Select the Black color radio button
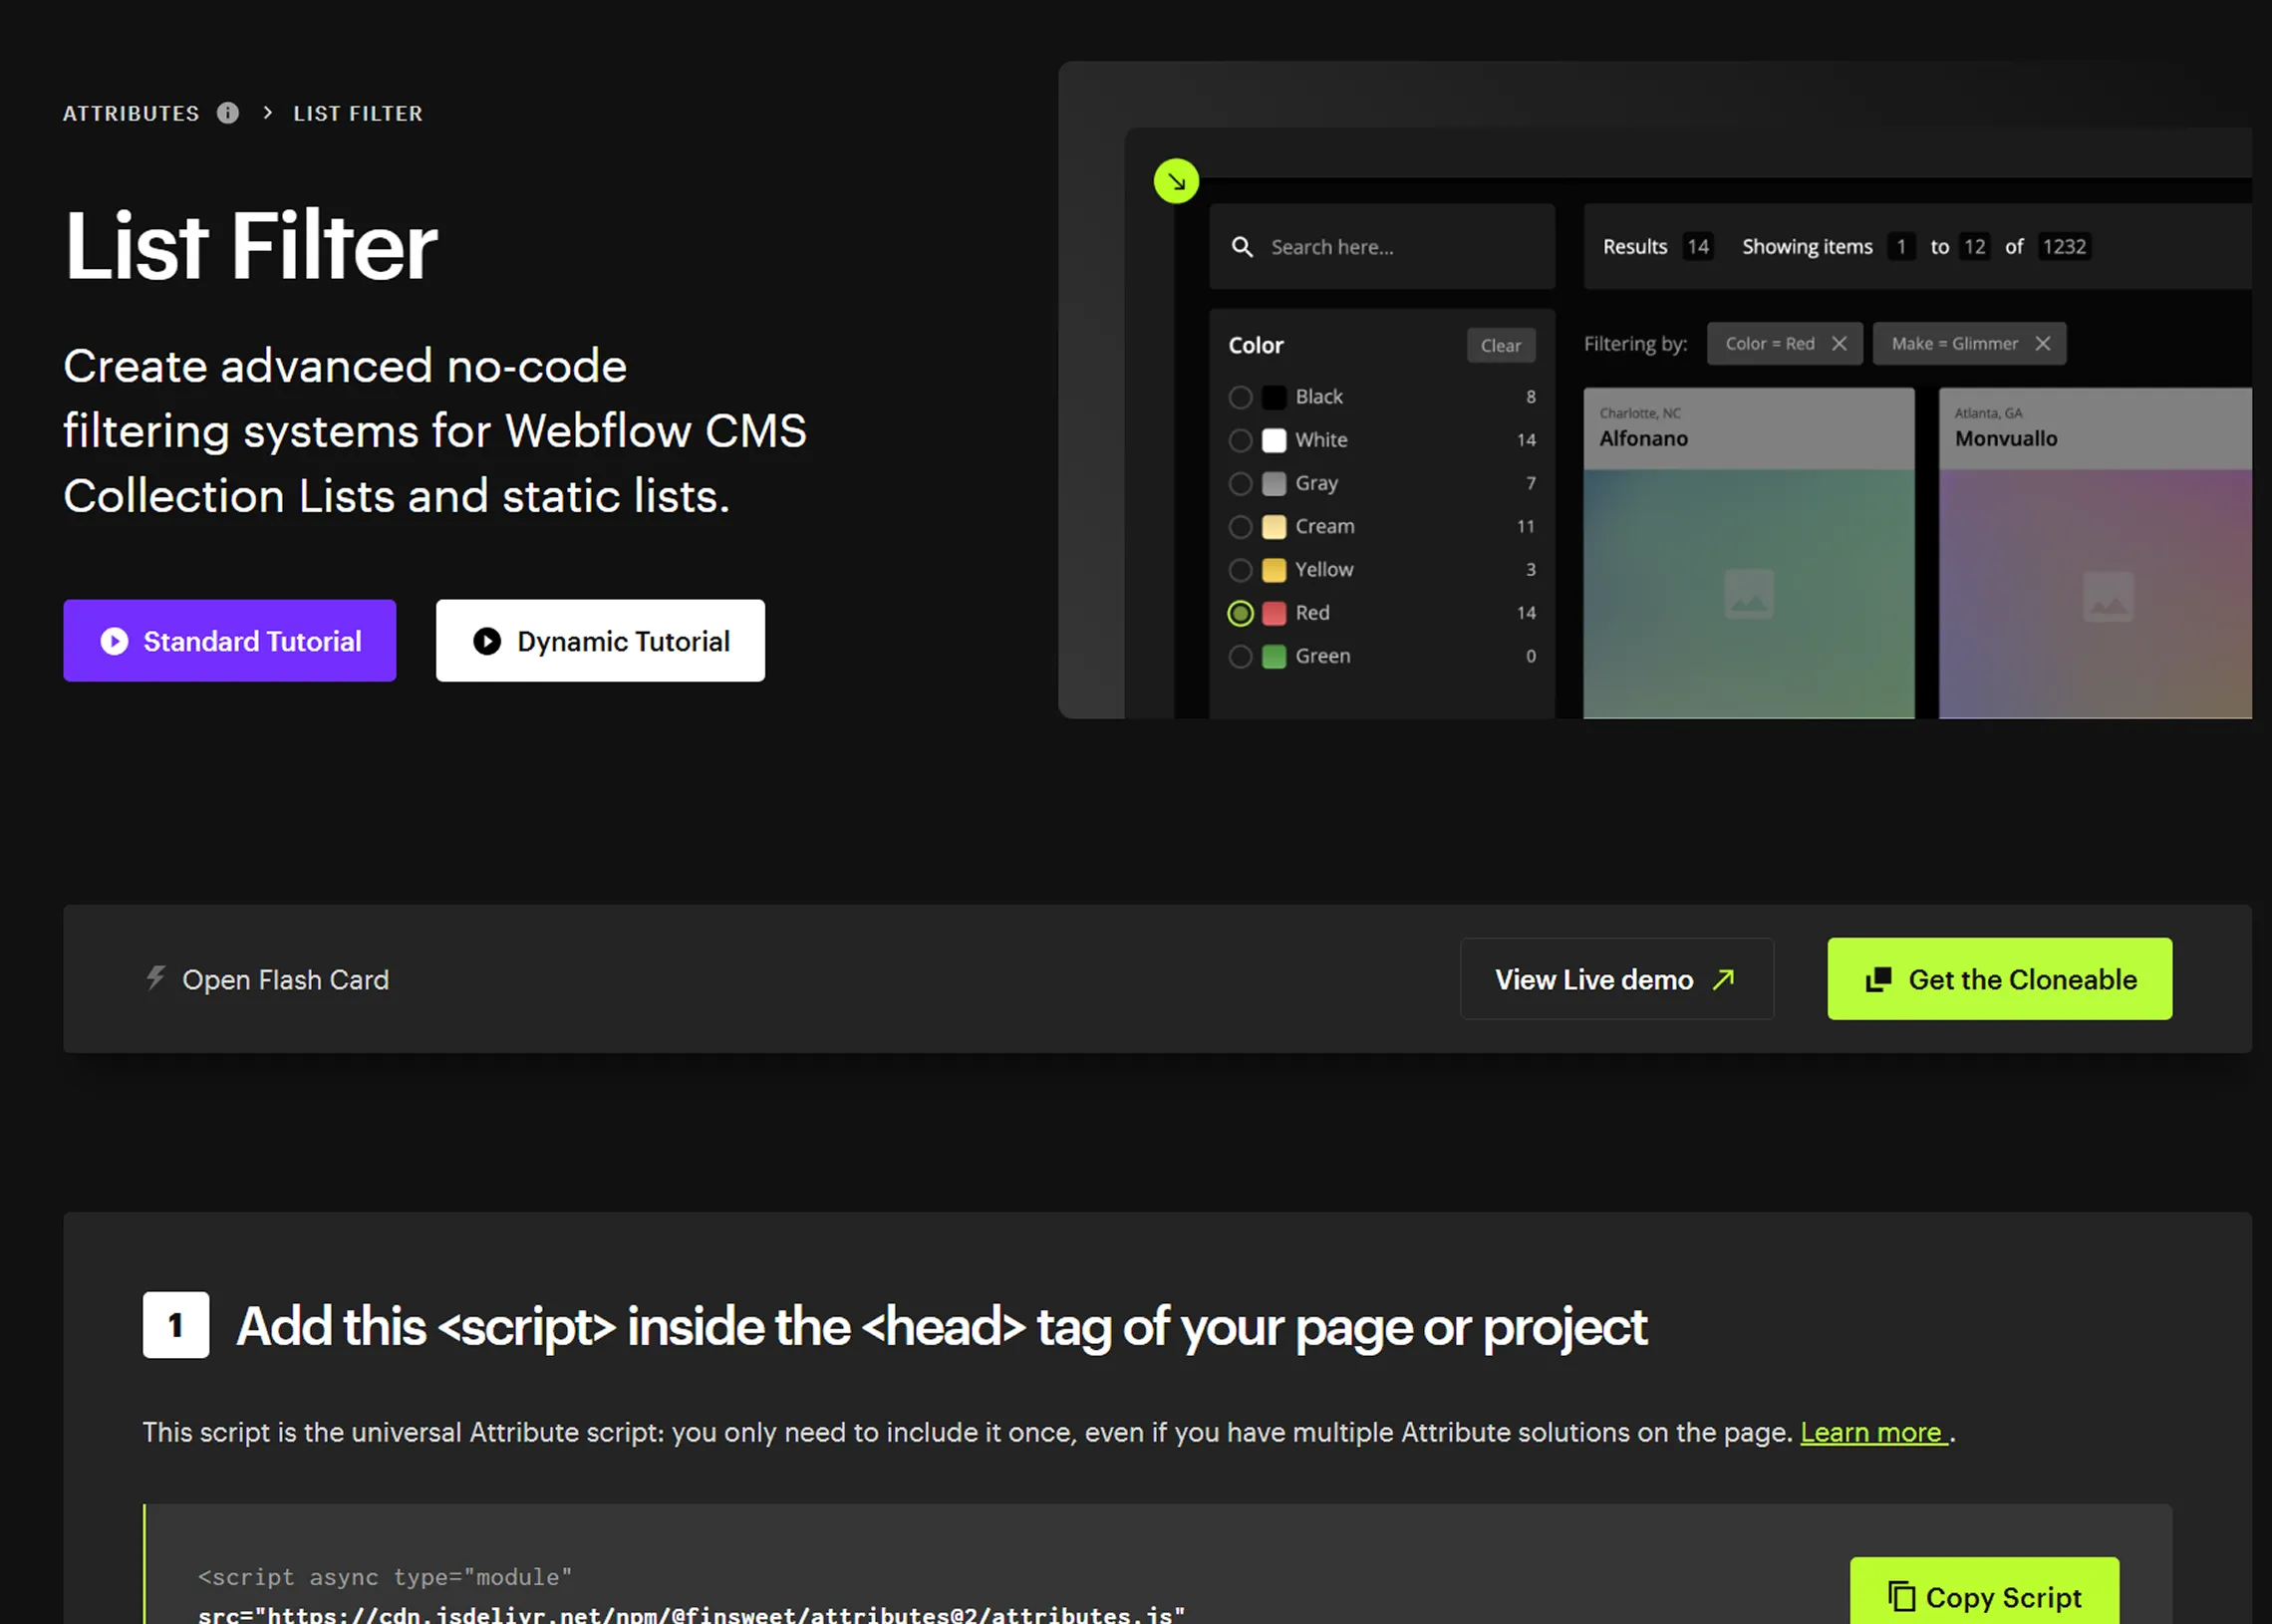 [x=1240, y=397]
